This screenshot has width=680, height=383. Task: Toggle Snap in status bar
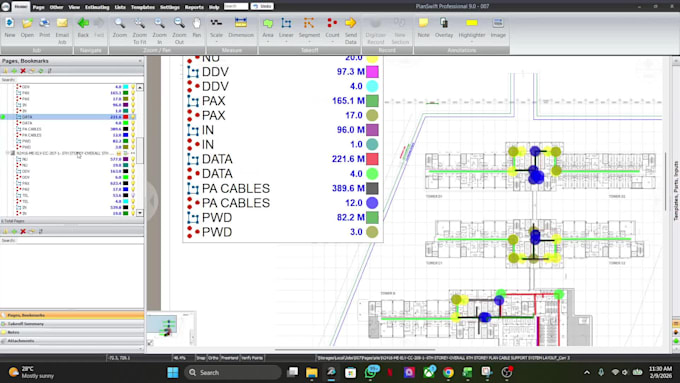201,358
